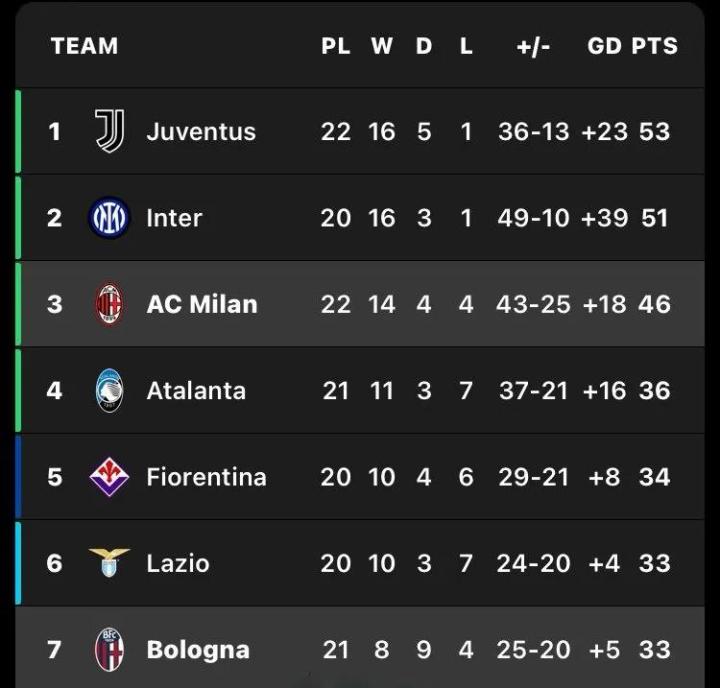Click the Atalanta club badge

click(109, 390)
